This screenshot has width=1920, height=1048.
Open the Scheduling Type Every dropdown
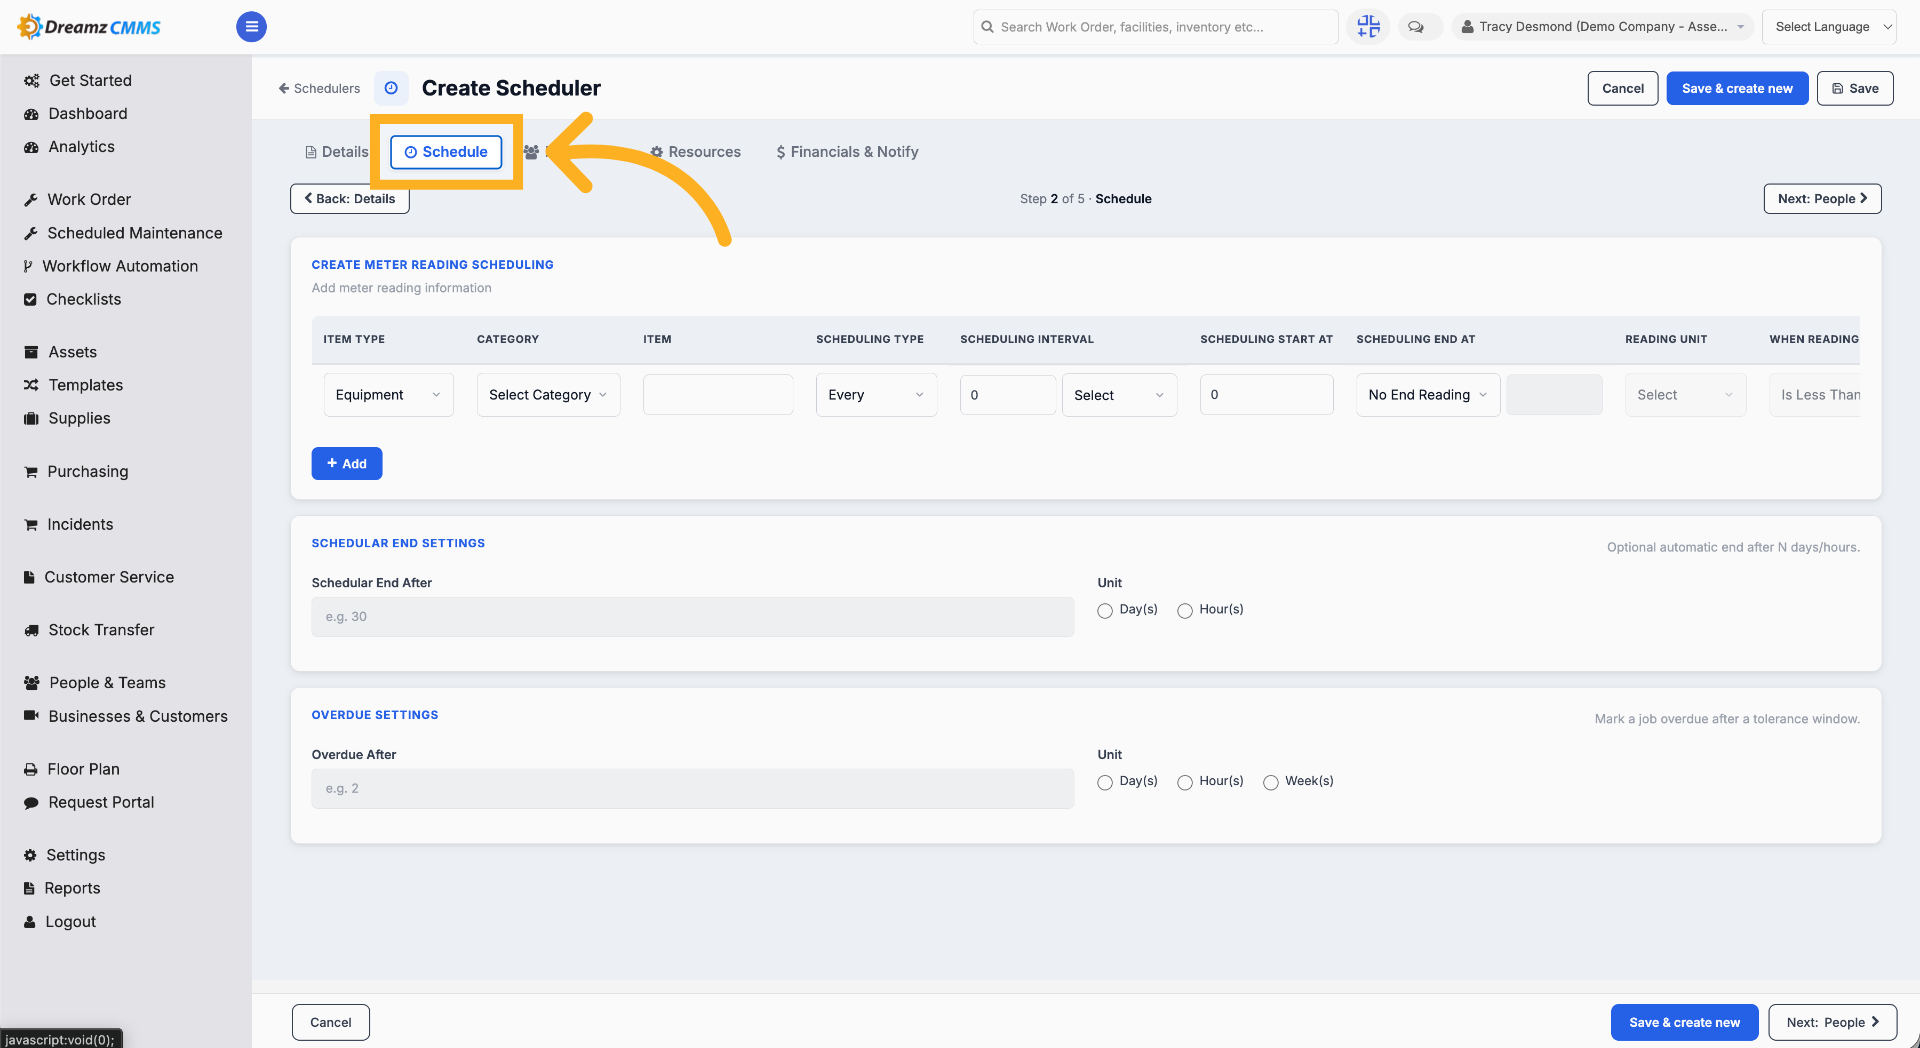(877, 395)
